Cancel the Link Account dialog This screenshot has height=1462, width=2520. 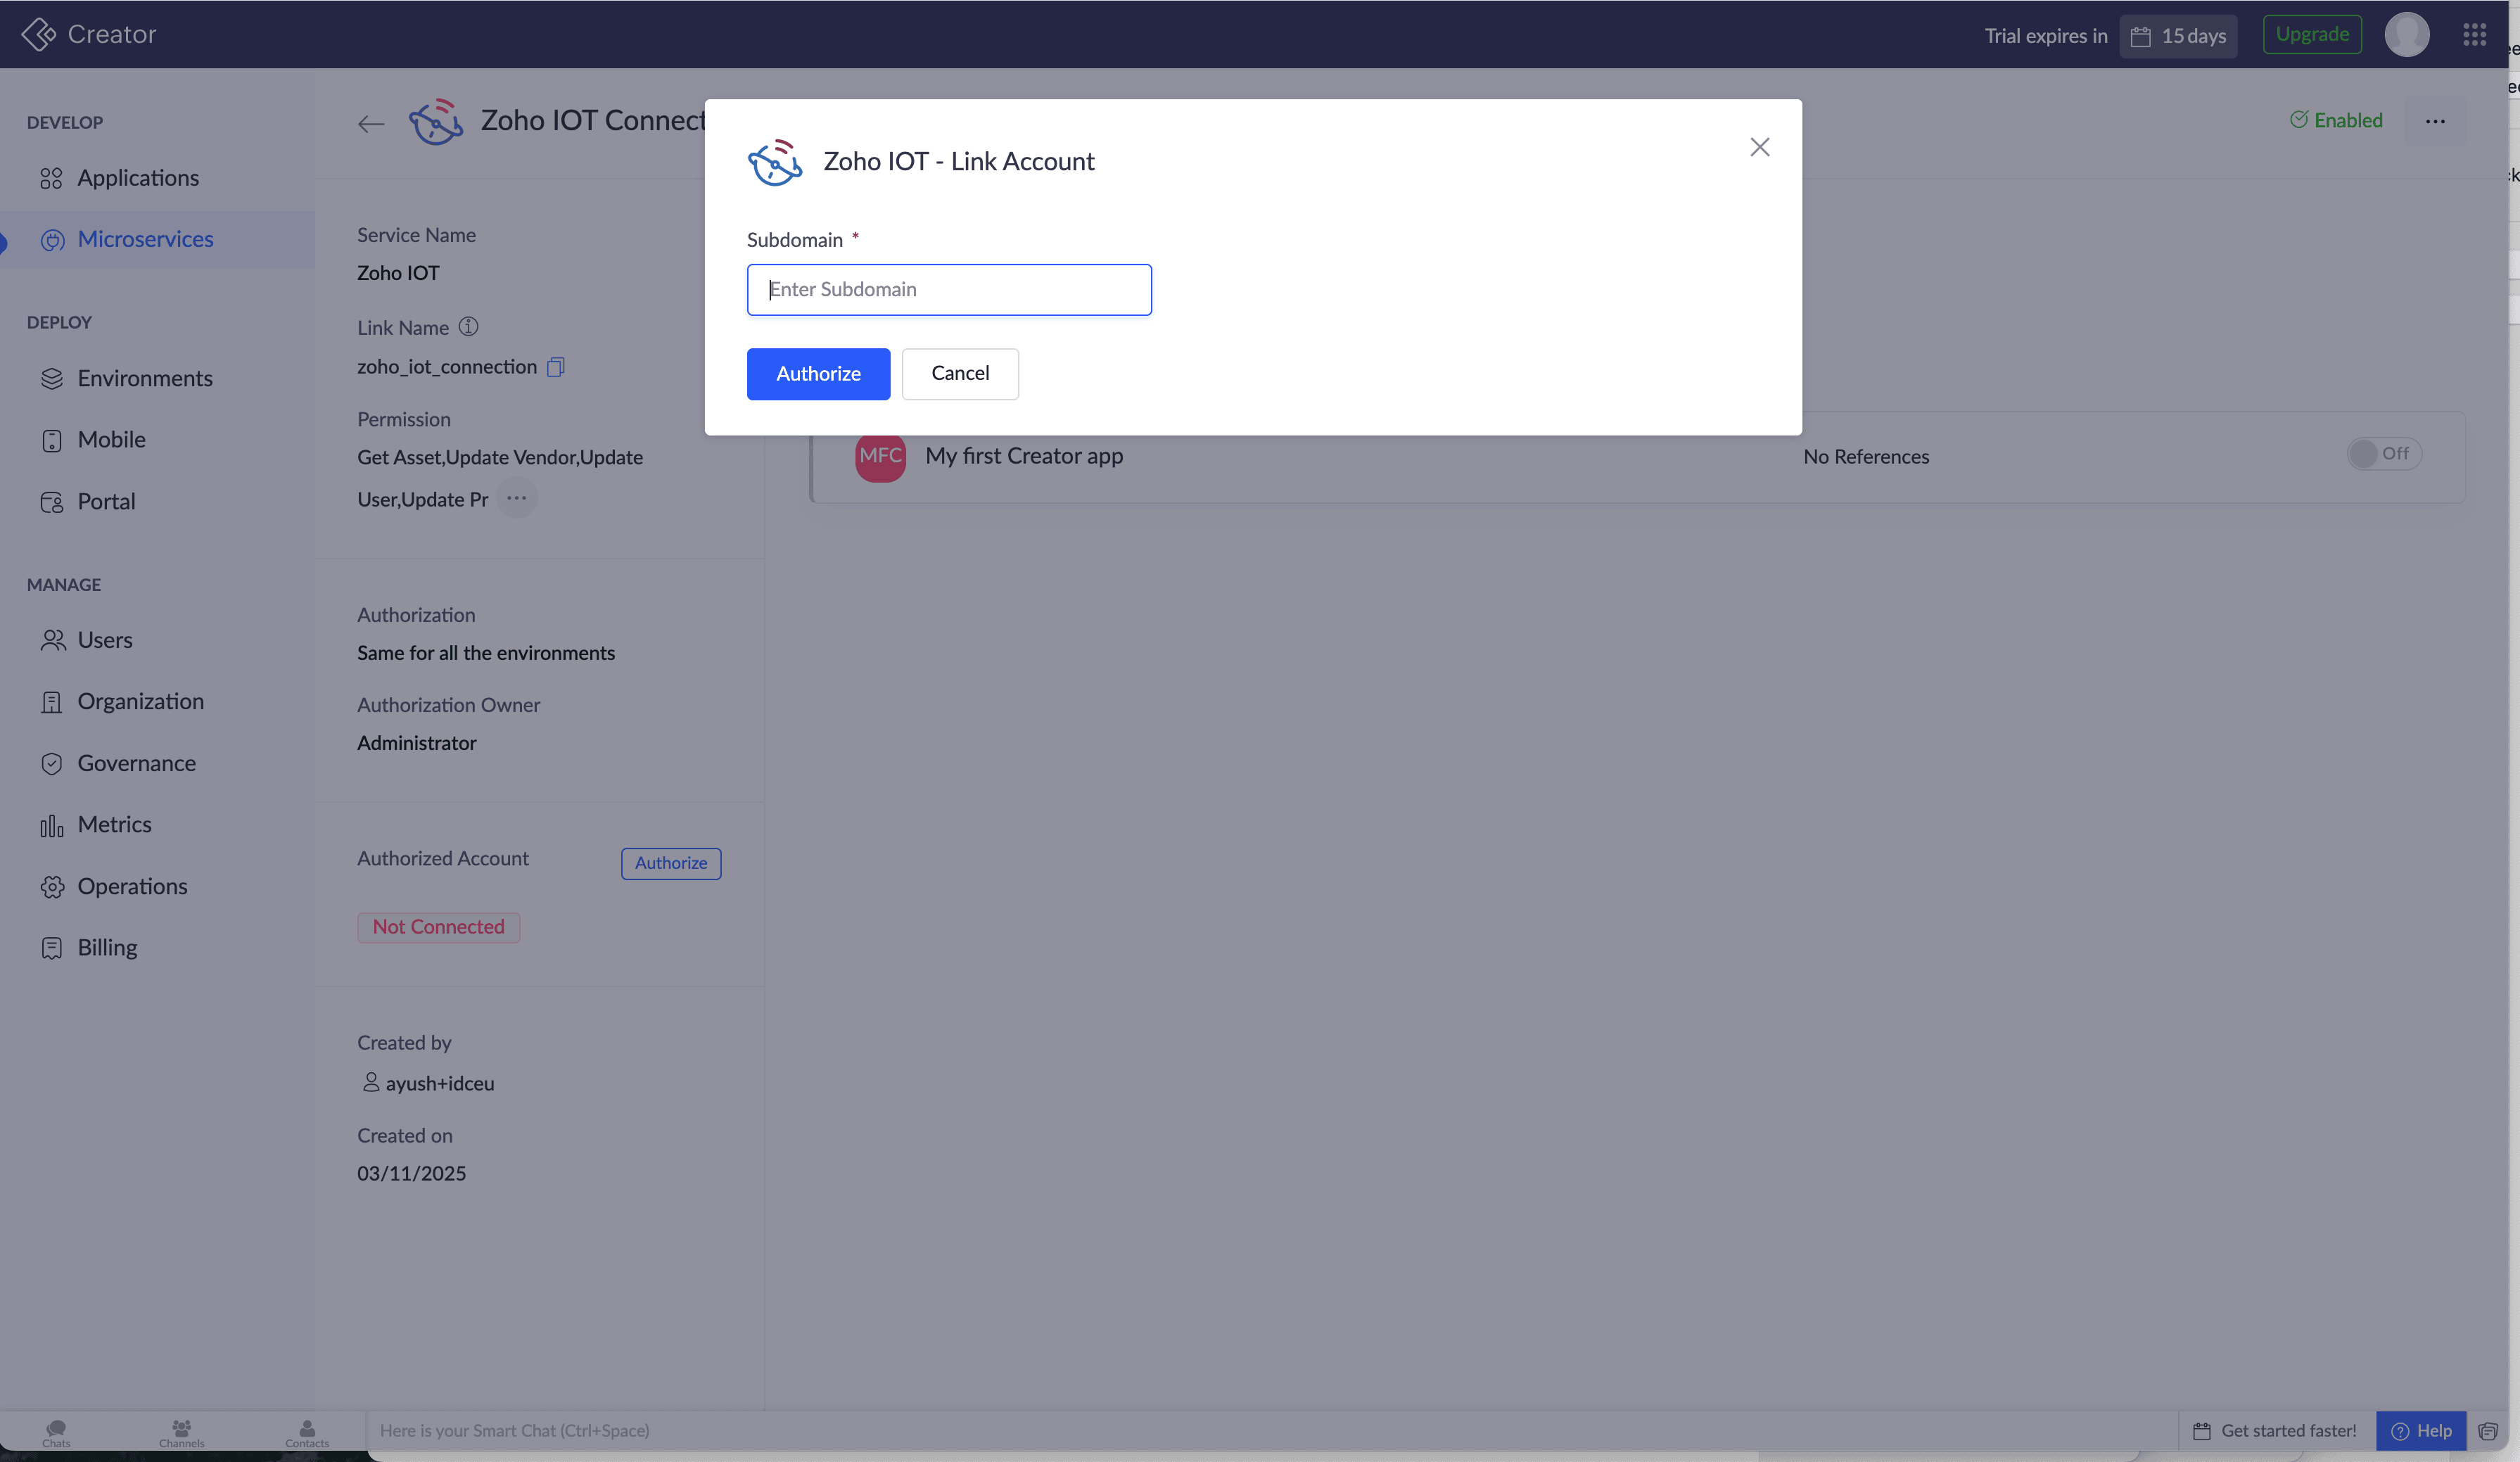click(x=959, y=373)
